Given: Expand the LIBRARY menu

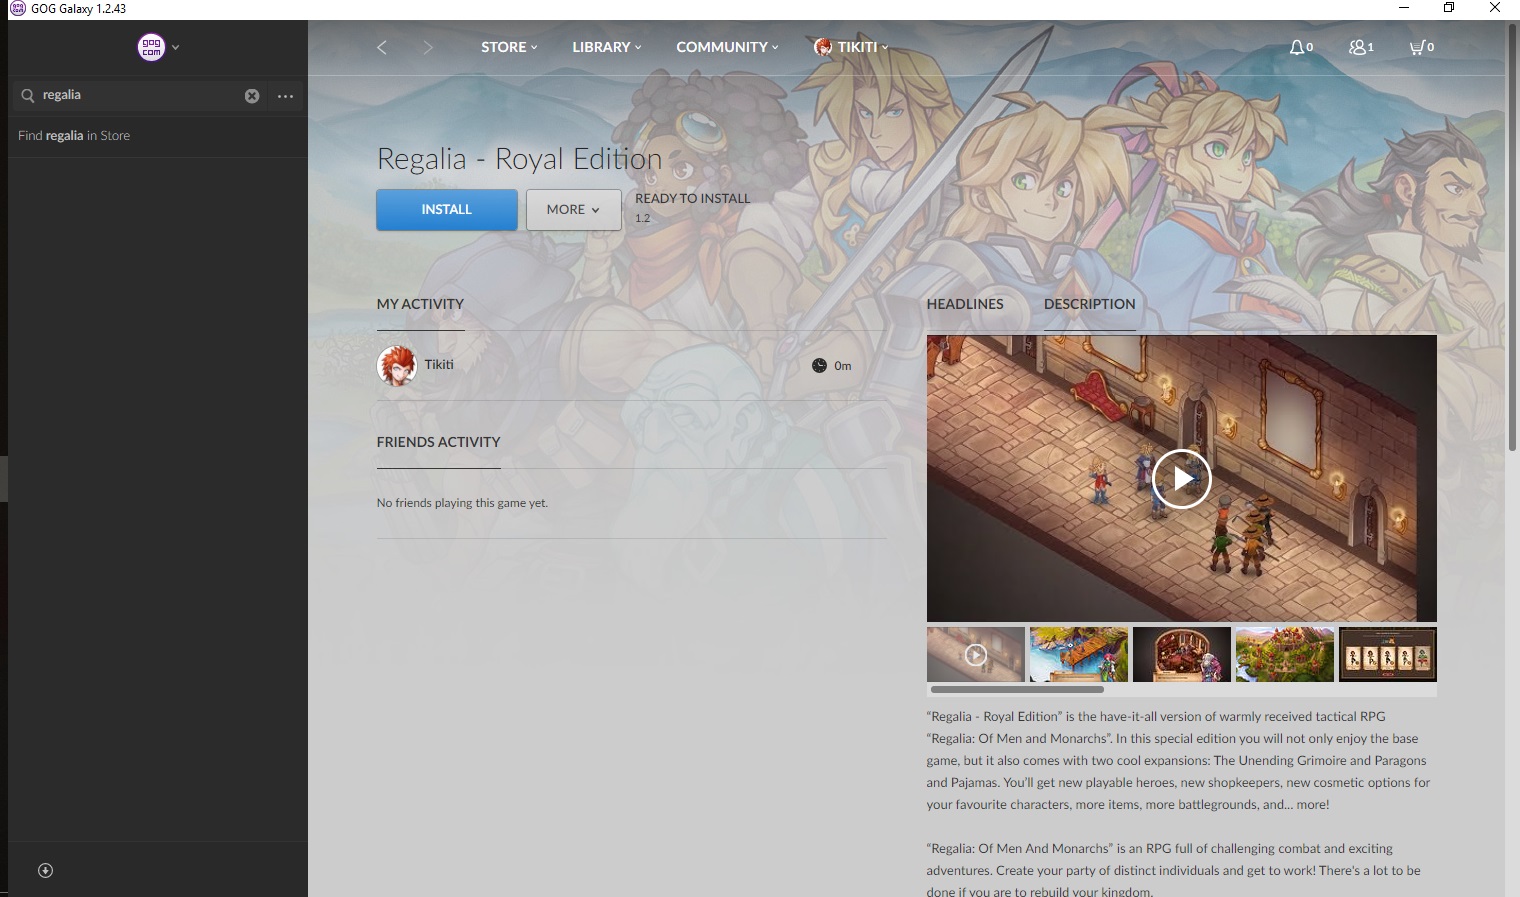Looking at the screenshot, I should pos(607,47).
